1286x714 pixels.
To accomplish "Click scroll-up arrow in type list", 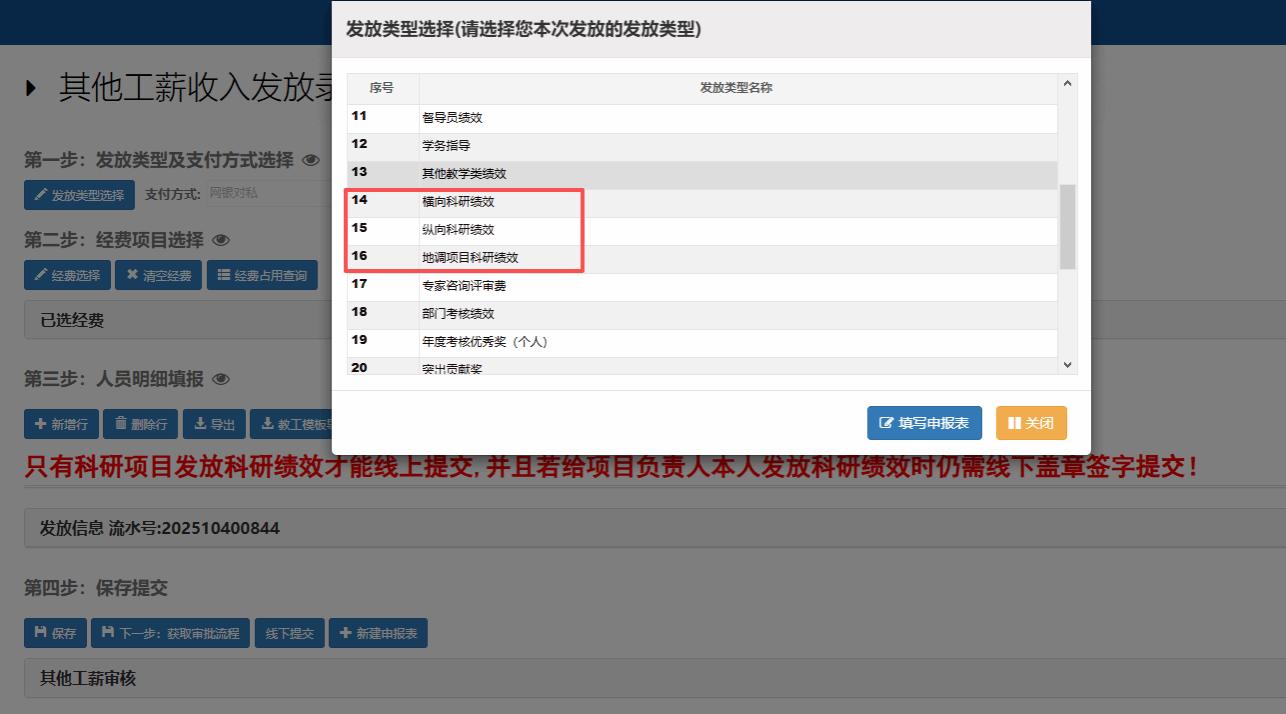I will [x=1067, y=84].
